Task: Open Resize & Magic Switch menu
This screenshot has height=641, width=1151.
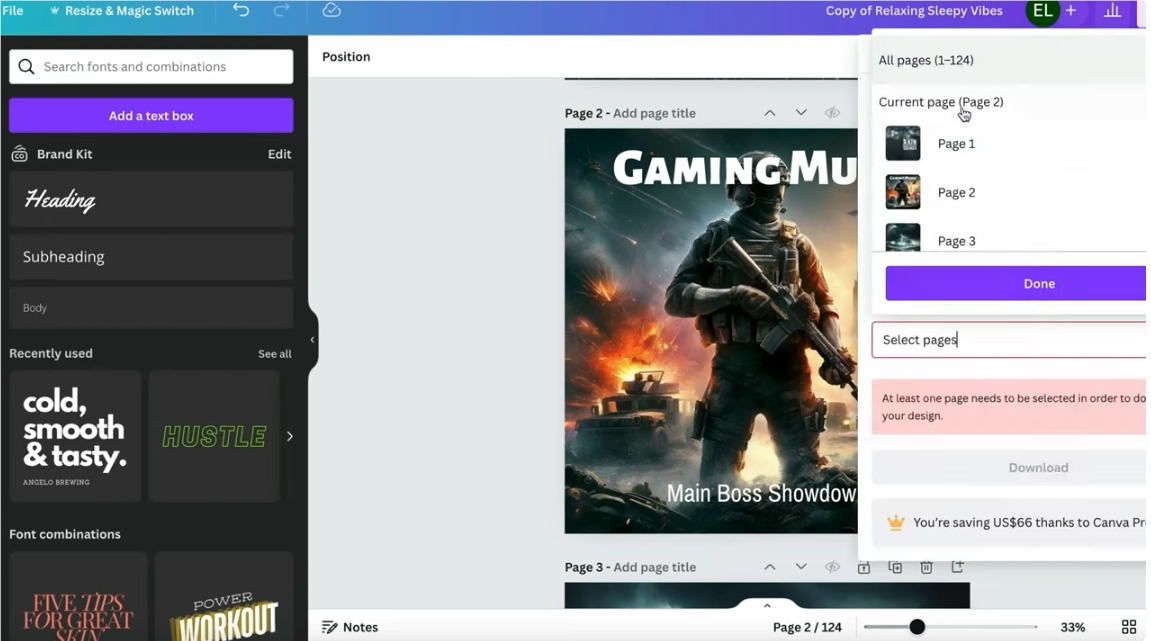Action: click(121, 11)
